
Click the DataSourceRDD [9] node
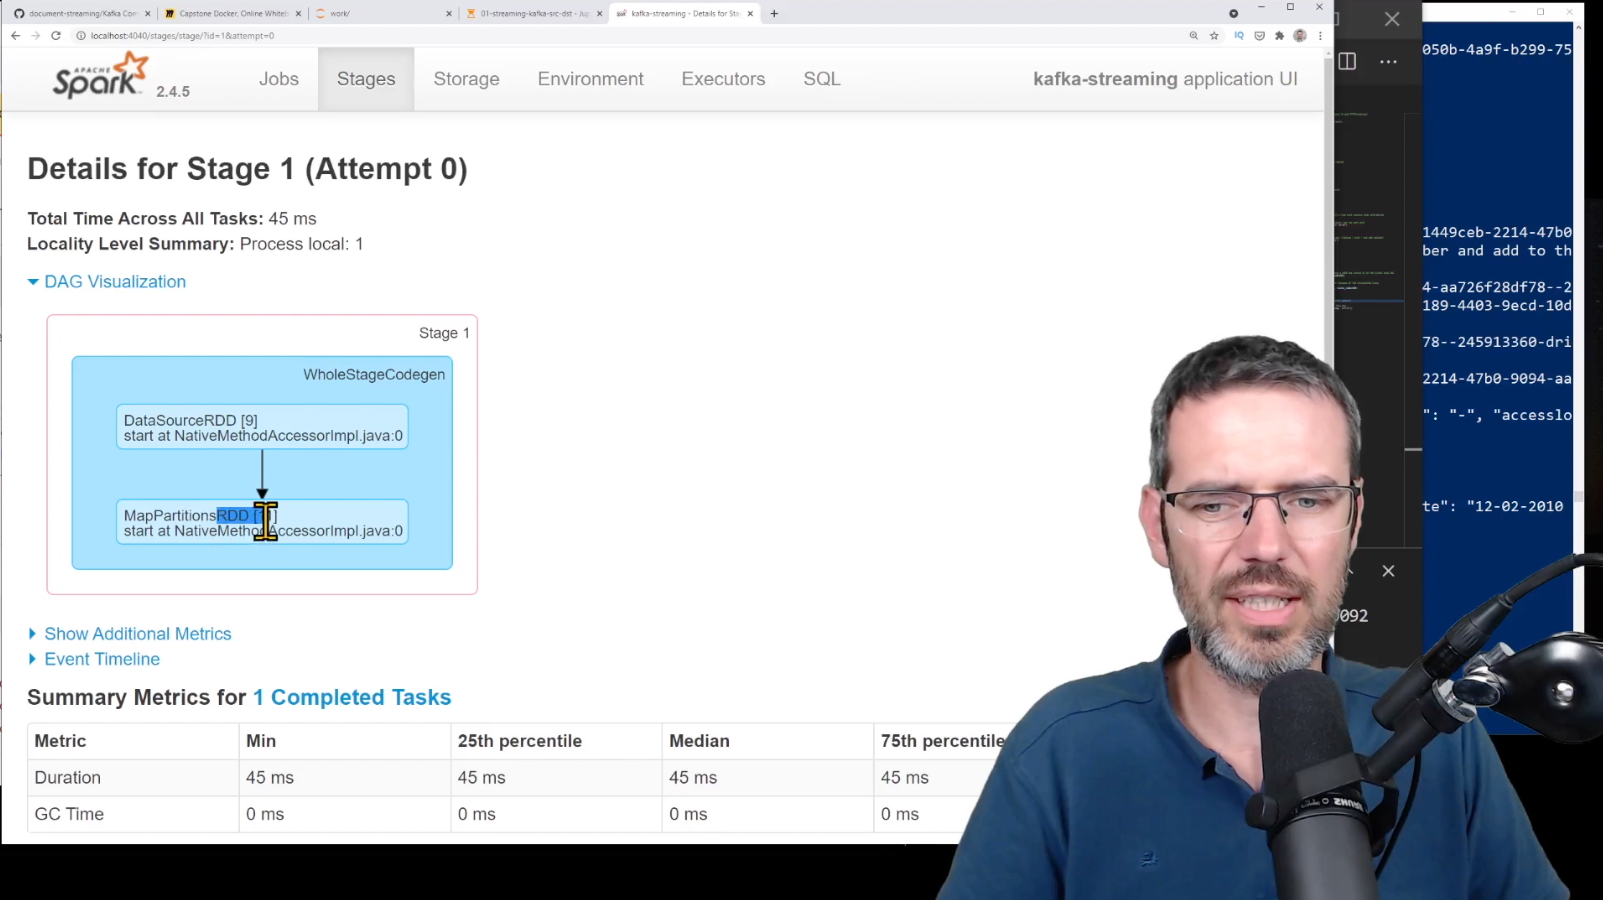click(262, 427)
